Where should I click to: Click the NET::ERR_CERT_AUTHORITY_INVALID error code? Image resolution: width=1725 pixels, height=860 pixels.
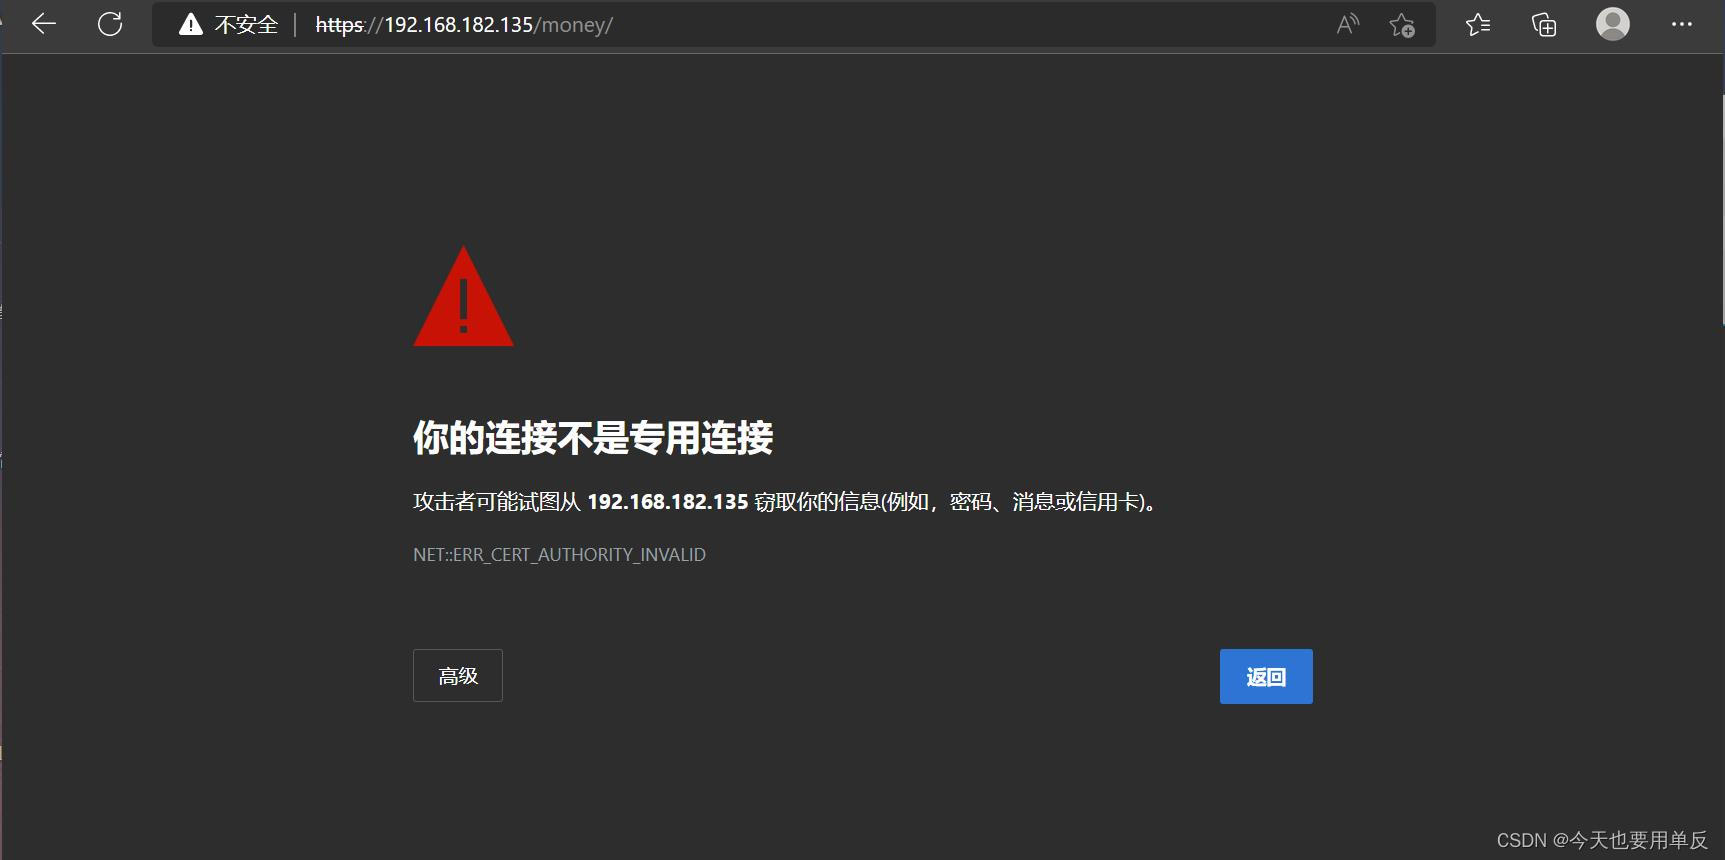(x=559, y=554)
